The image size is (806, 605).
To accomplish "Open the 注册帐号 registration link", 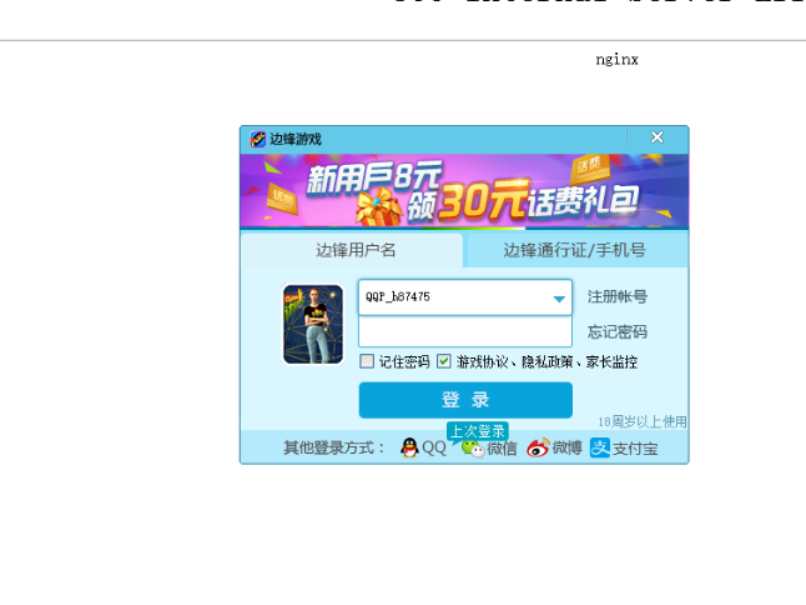I will (617, 297).
